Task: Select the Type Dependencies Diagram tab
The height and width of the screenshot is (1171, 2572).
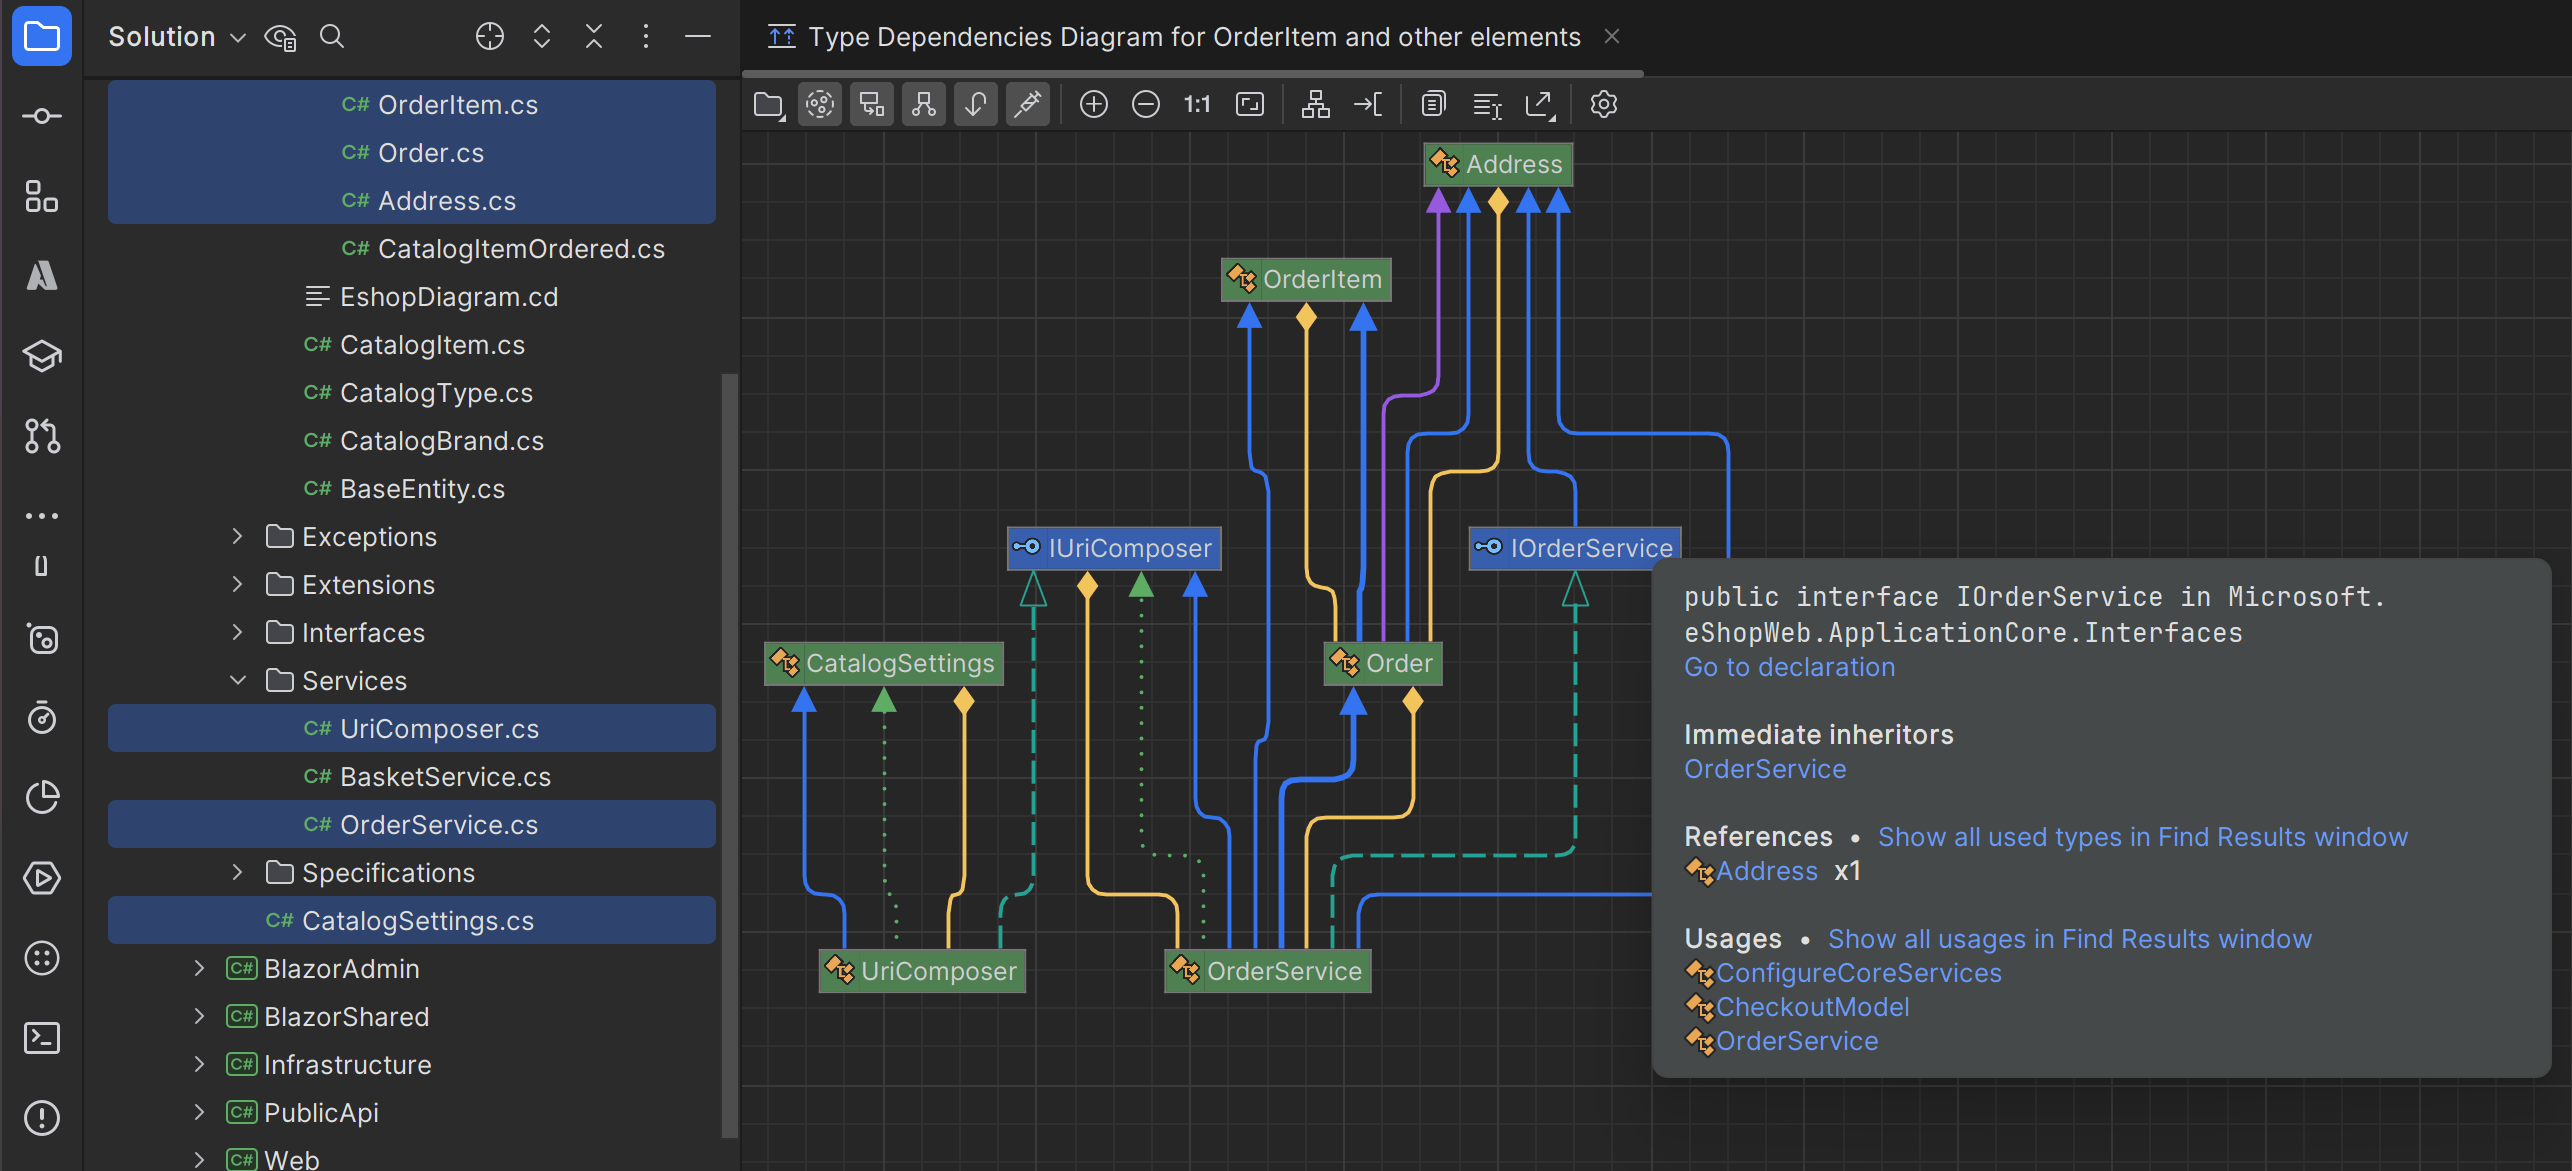Action: (x=1194, y=37)
